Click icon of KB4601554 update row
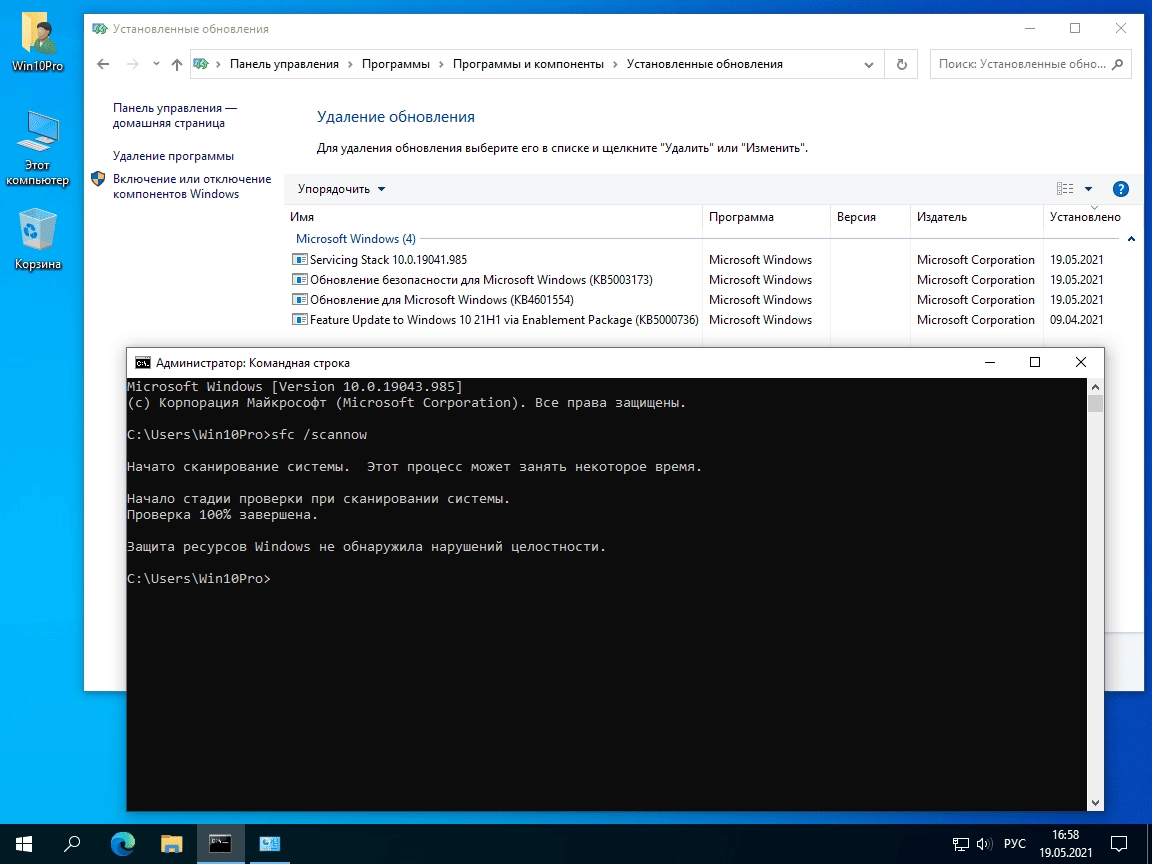This screenshot has height=864, width=1152. (299, 300)
